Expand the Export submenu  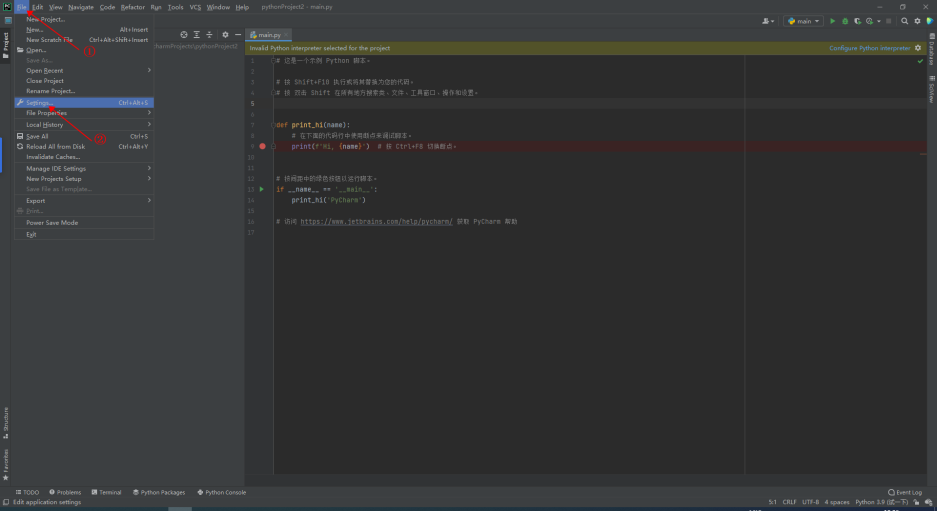(84, 201)
